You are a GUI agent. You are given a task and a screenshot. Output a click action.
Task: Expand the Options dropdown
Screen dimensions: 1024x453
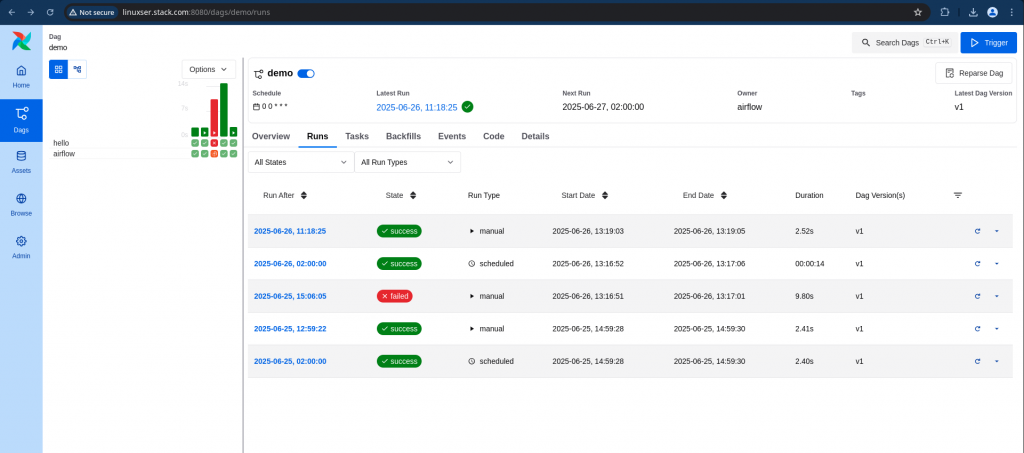point(208,69)
